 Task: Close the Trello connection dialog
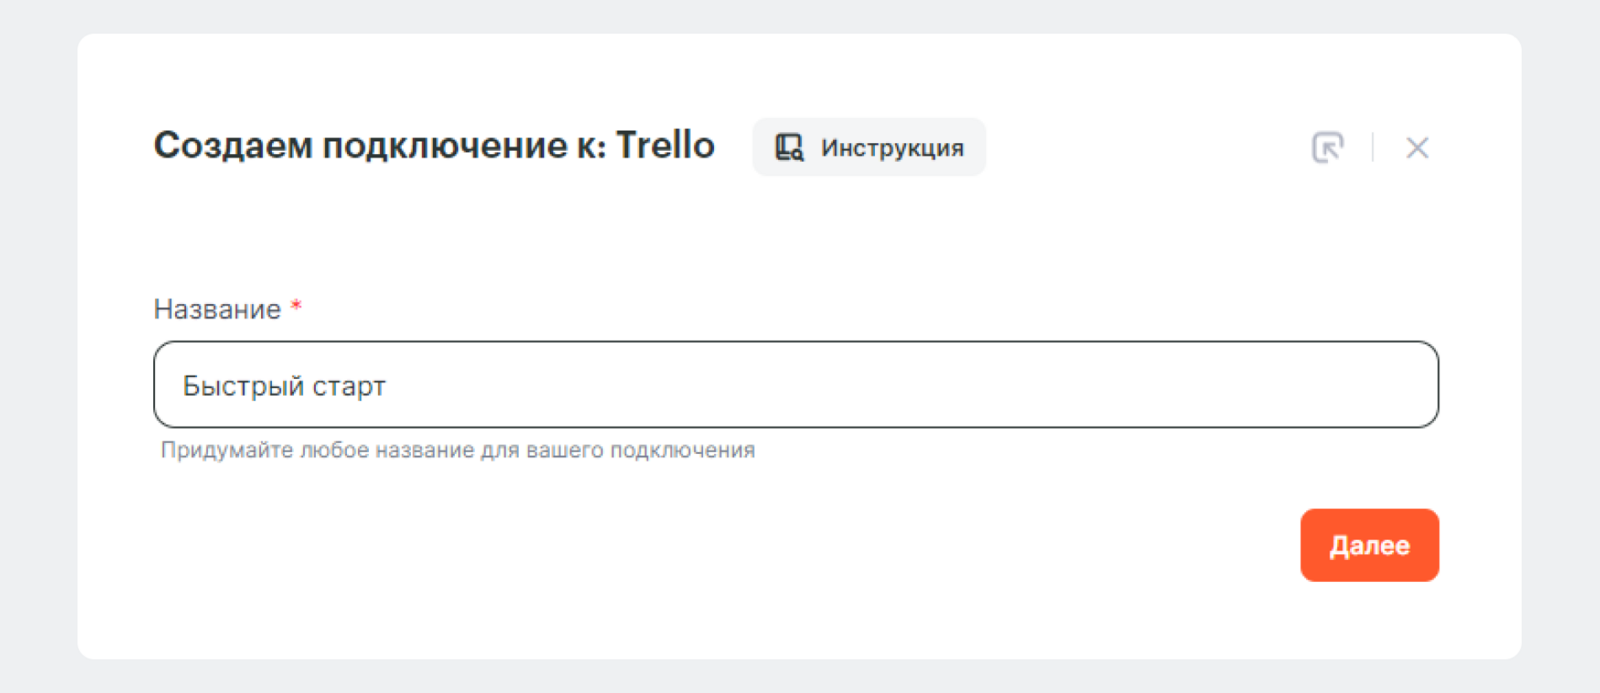(x=1416, y=148)
